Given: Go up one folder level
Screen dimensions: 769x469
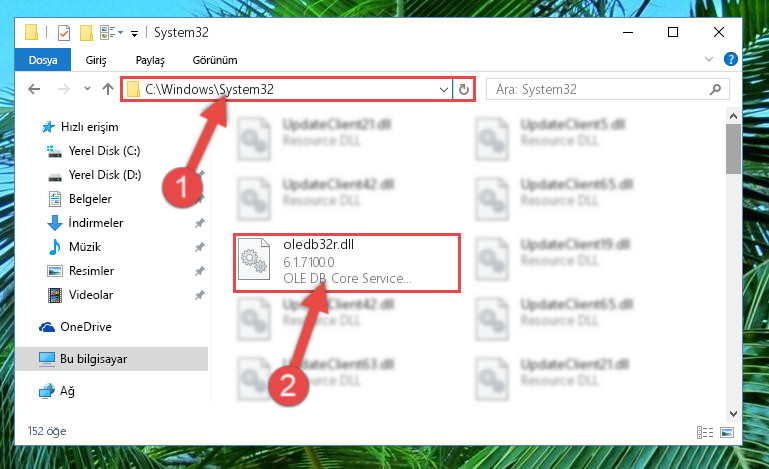Looking at the screenshot, I should point(108,89).
